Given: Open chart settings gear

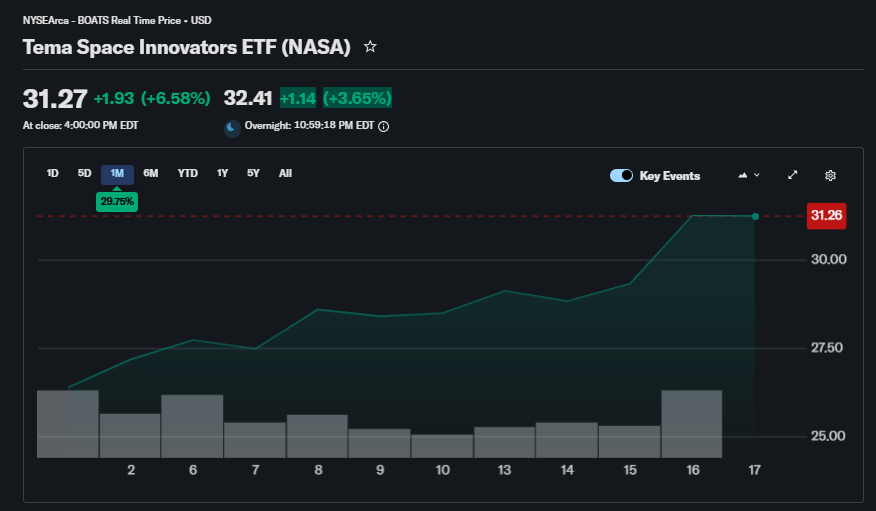Looking at the screenshot, I should pos(830,175).
